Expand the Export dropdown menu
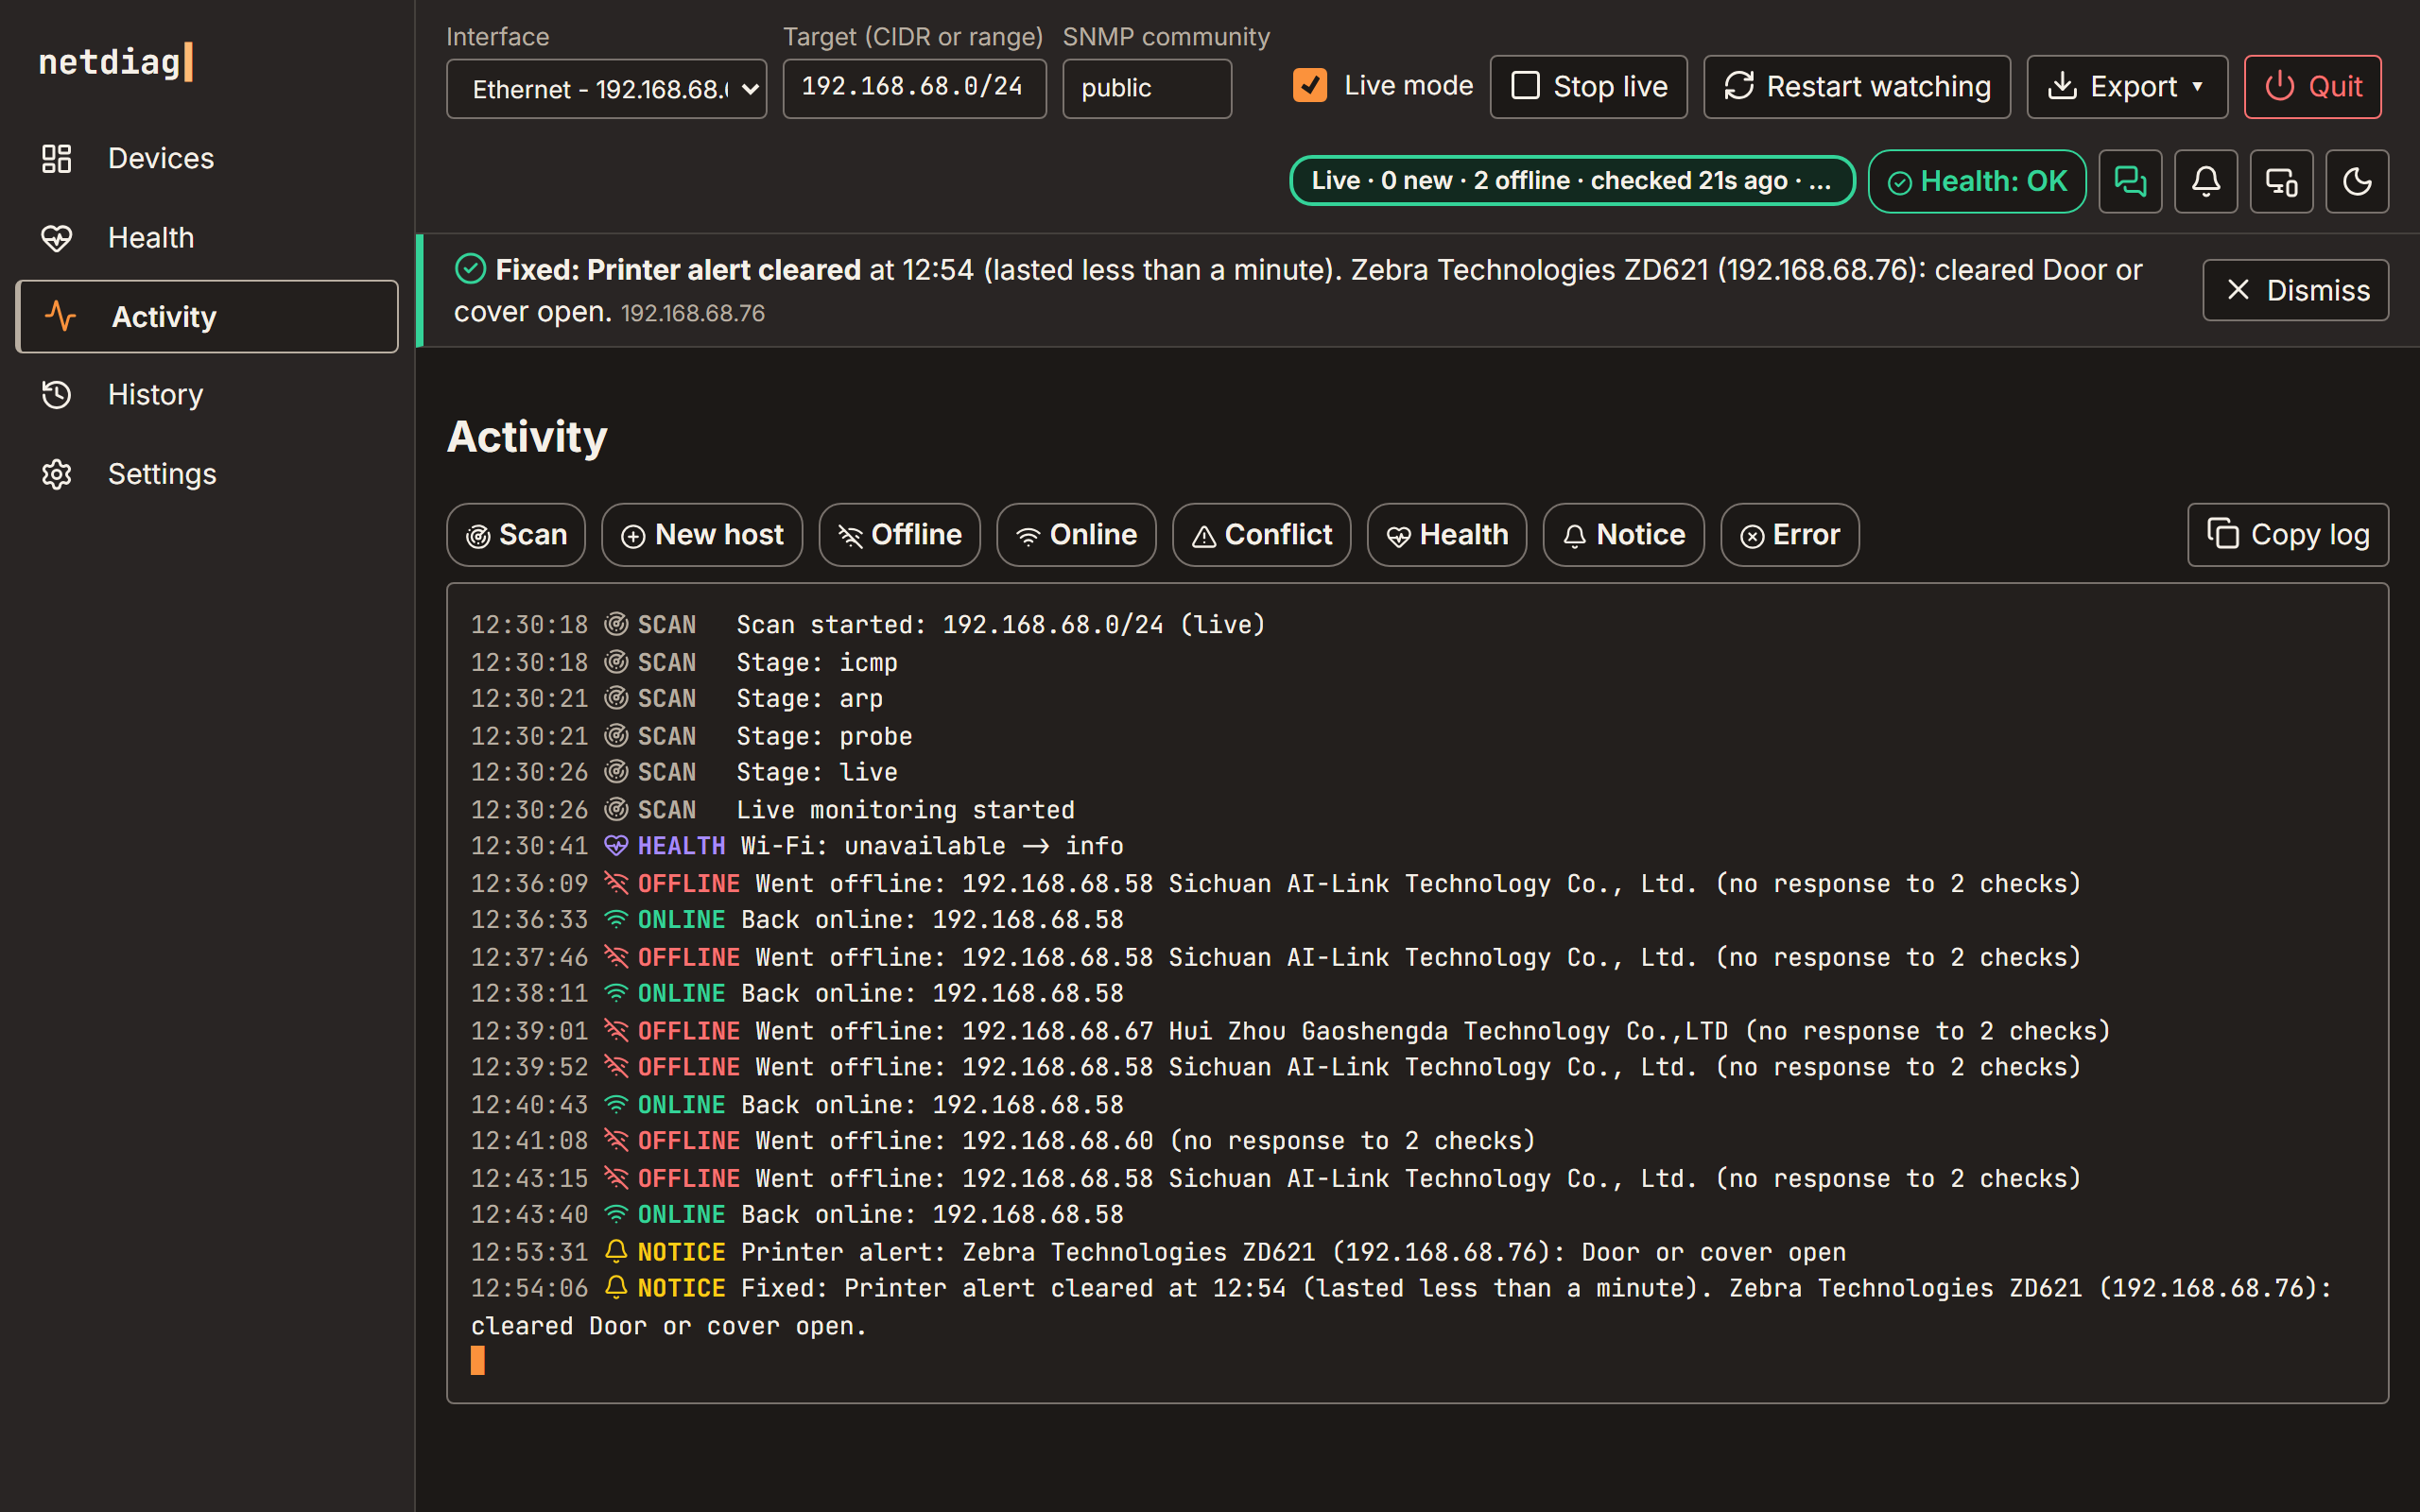 pyautogui.click(x=2127, y=87)
